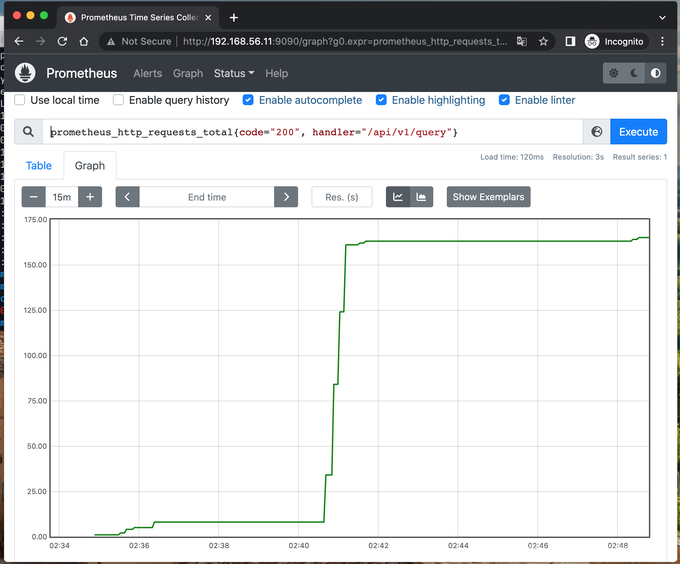Close the Prometheus browser tab
This screenshot has width=680, height=564.
coord(208,17)
